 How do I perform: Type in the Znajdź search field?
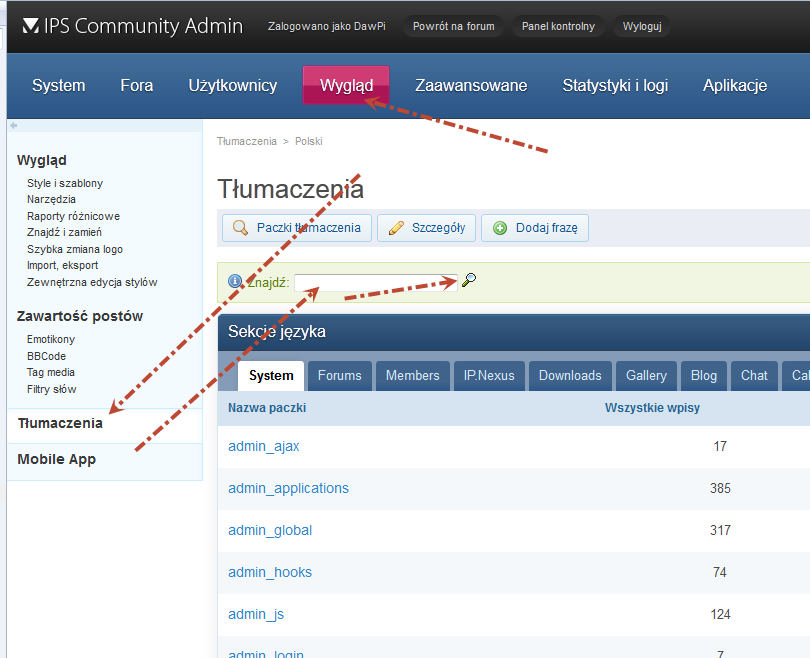(375, 282)
